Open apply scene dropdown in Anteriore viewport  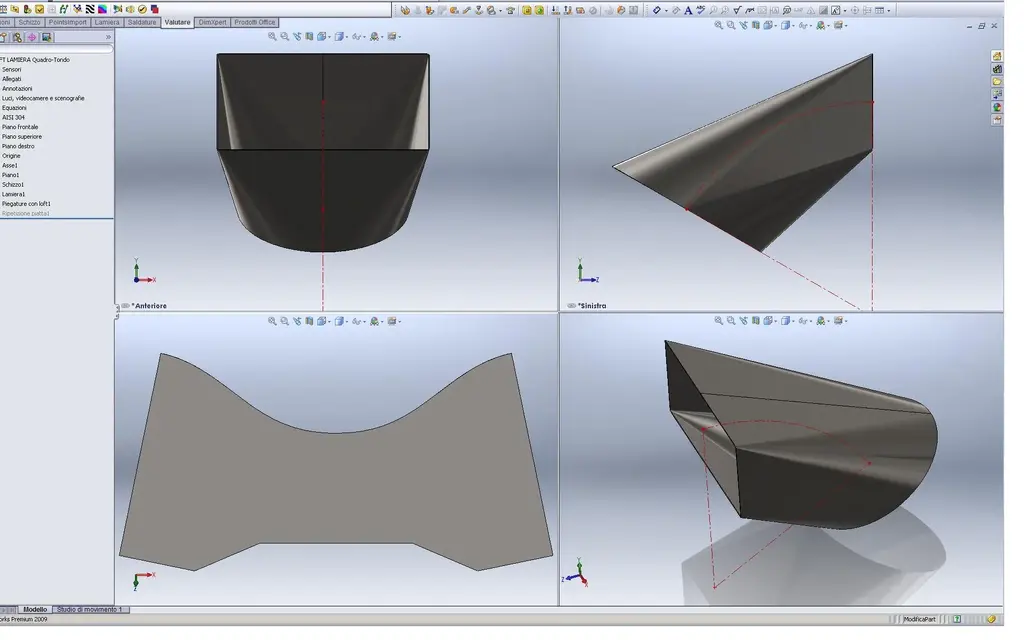(376, 37)
